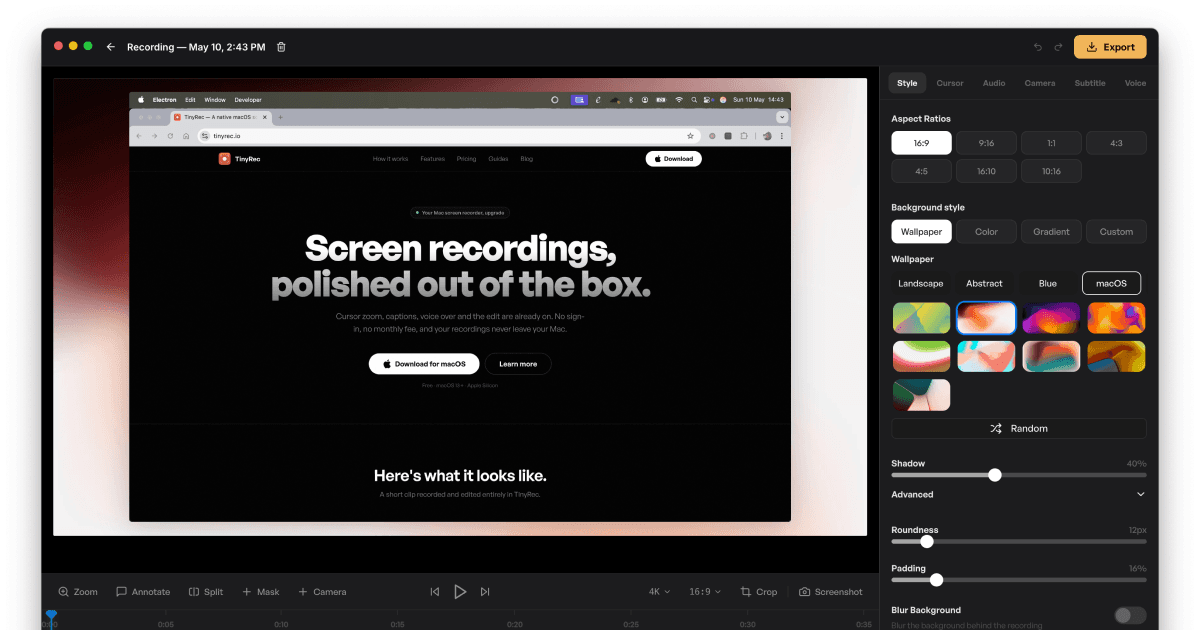Open the 16:9 dropdown in bottom toolbar

coord(705,592)
